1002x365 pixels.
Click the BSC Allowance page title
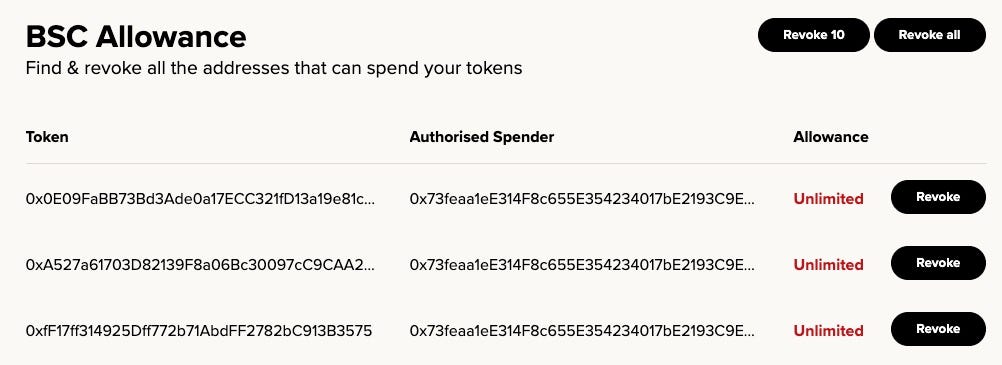point(136,36)
